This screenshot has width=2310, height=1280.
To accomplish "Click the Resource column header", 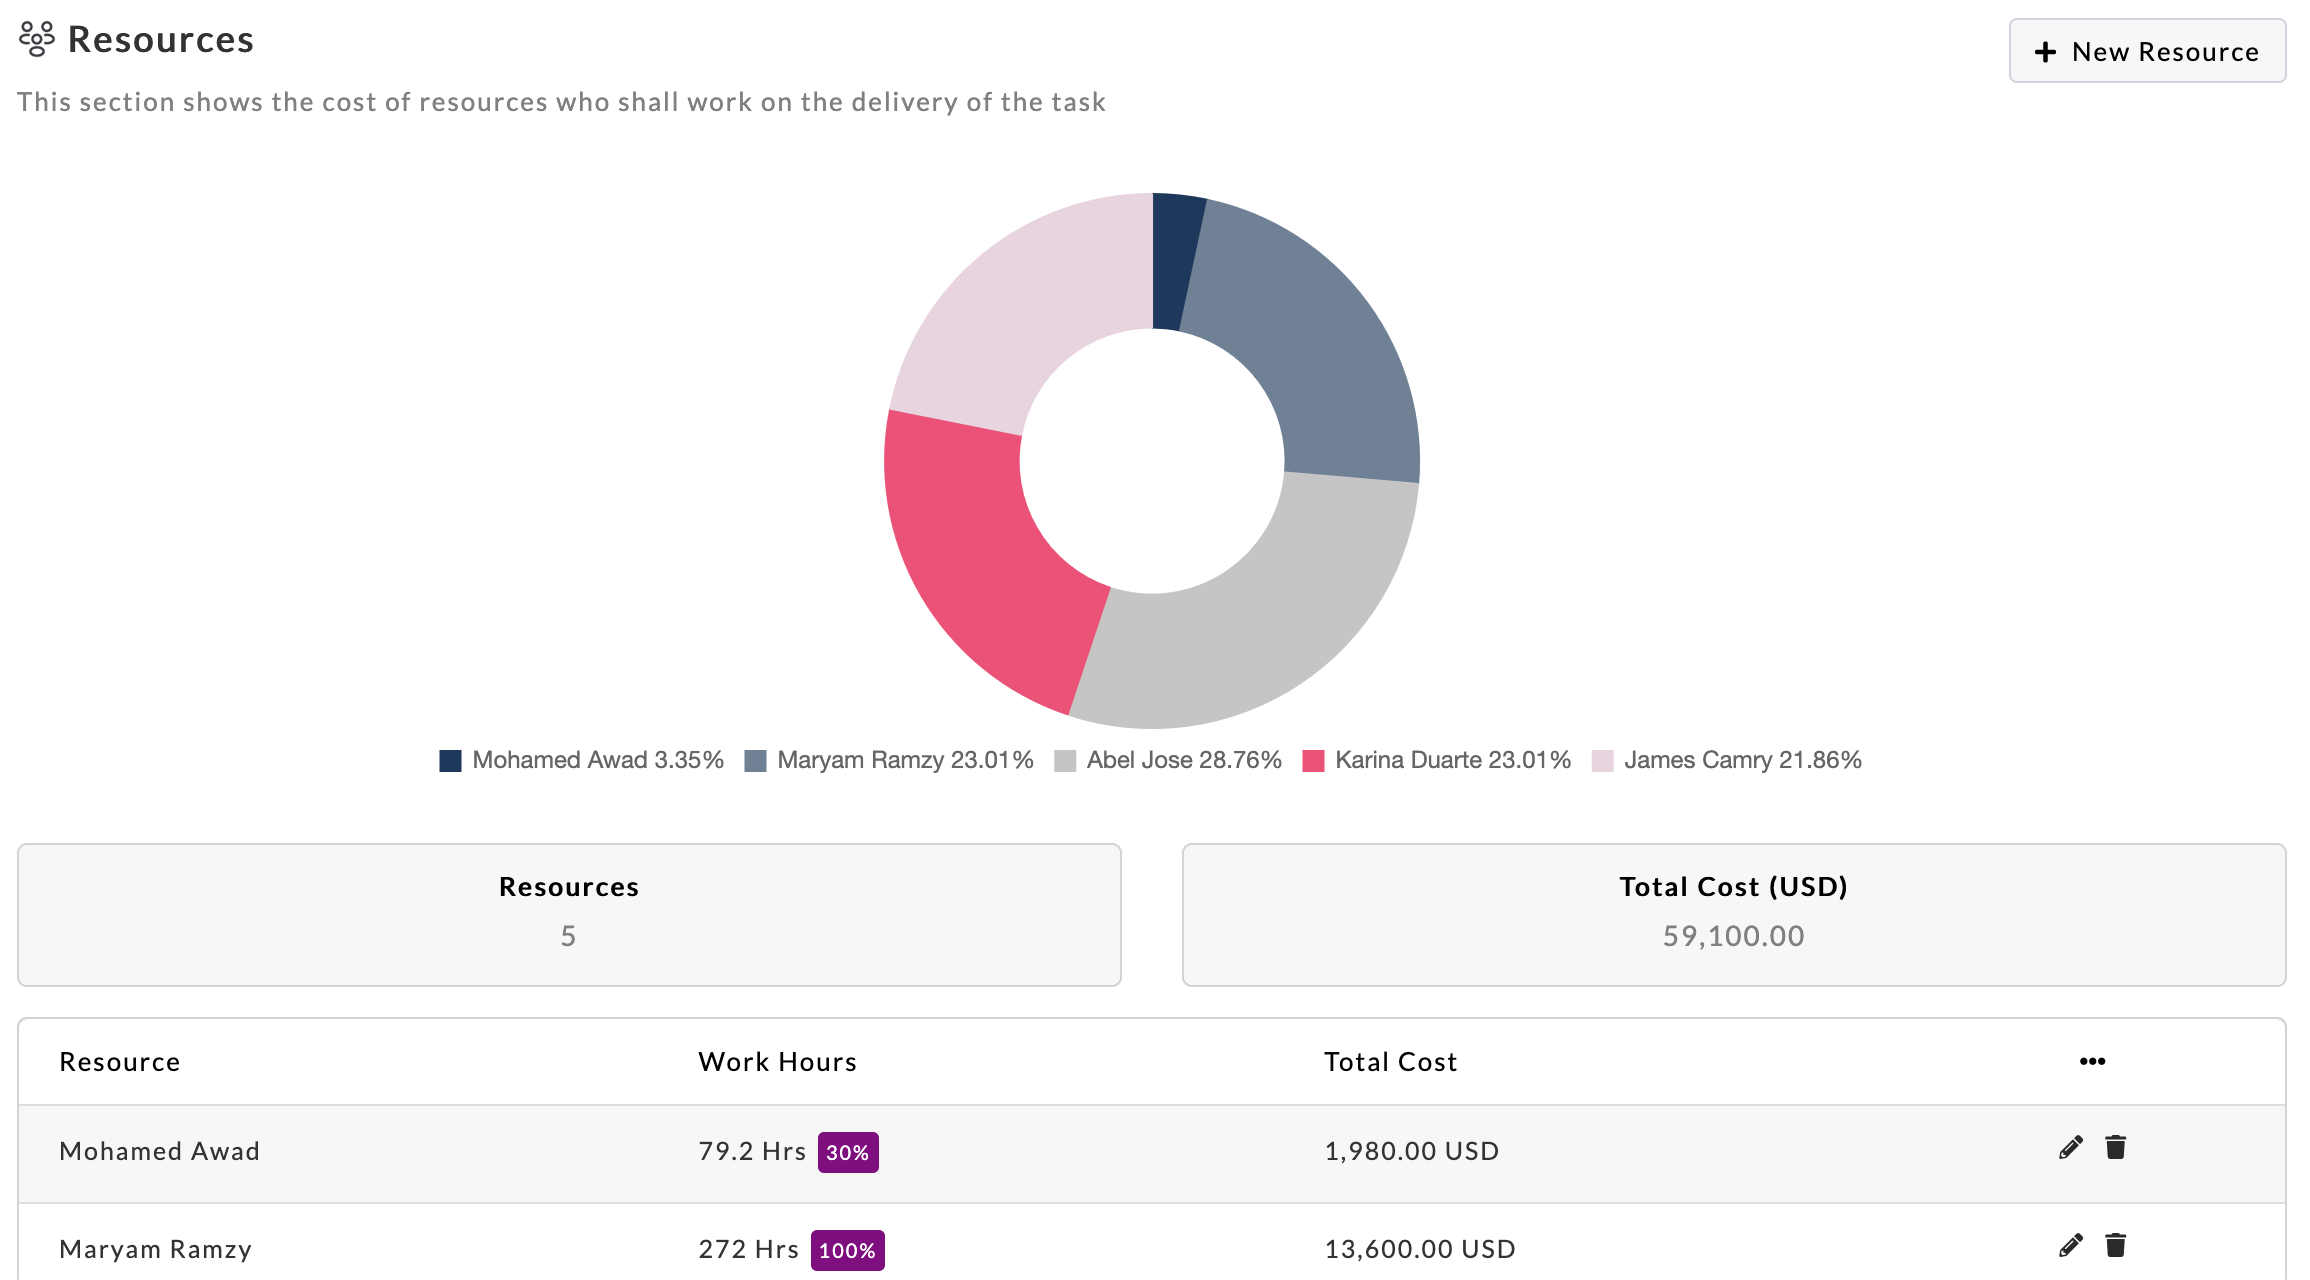I will pyautogui.click(x=120, y=1062).
